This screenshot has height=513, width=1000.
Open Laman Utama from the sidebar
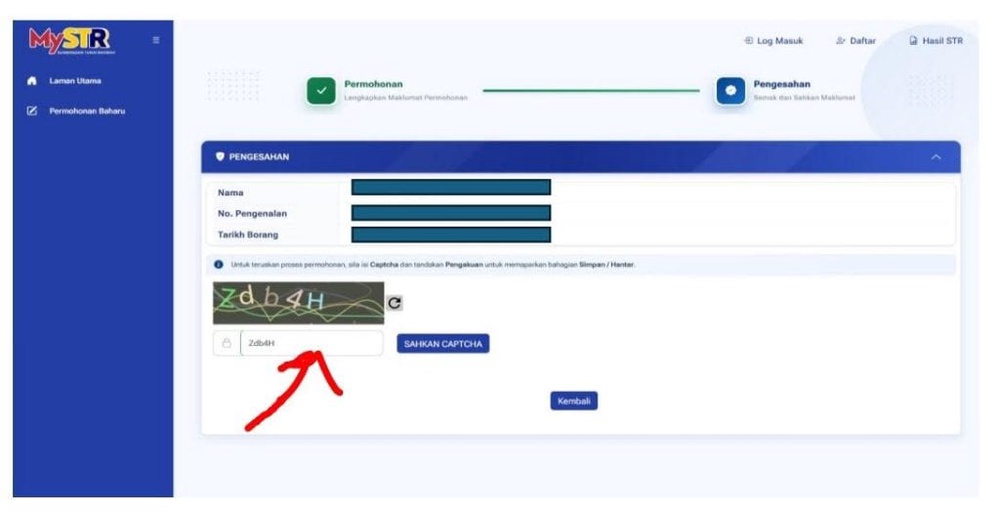tap(75, 81)
